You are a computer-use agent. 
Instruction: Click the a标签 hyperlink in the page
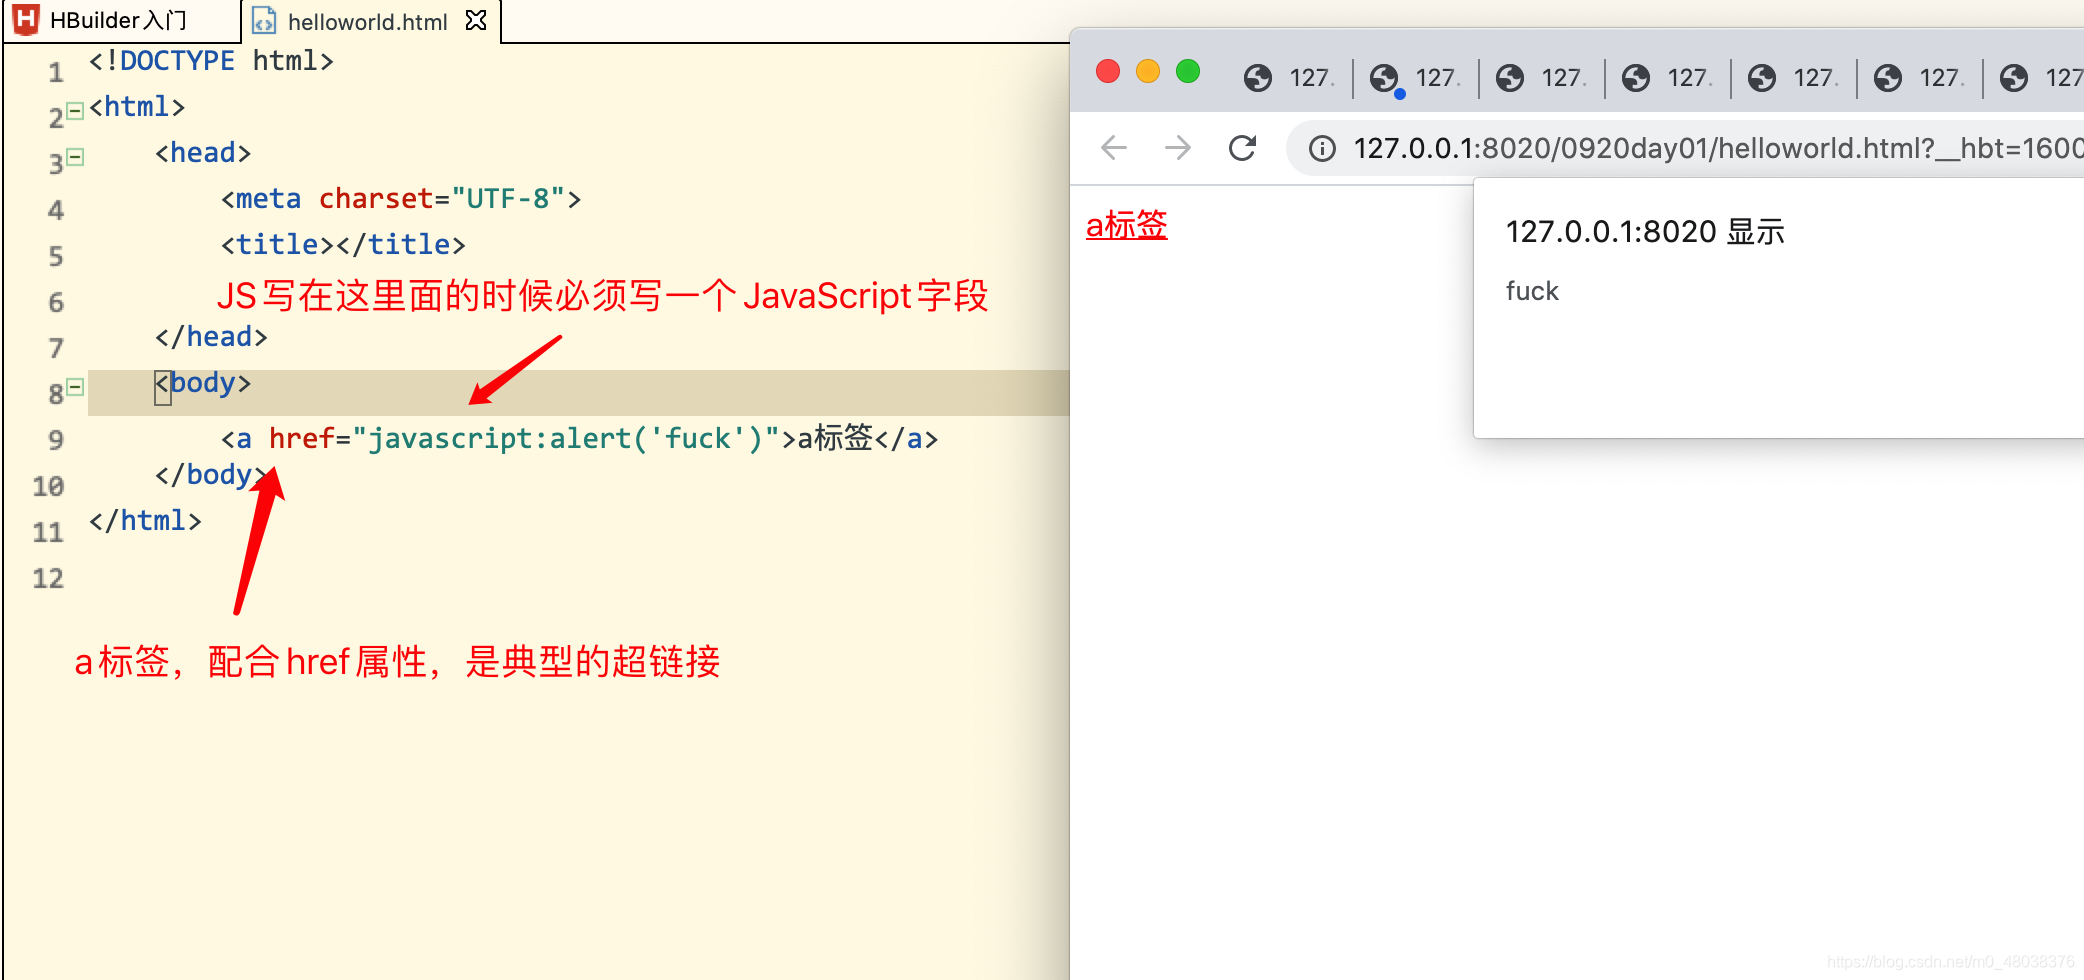(1127, 225)
